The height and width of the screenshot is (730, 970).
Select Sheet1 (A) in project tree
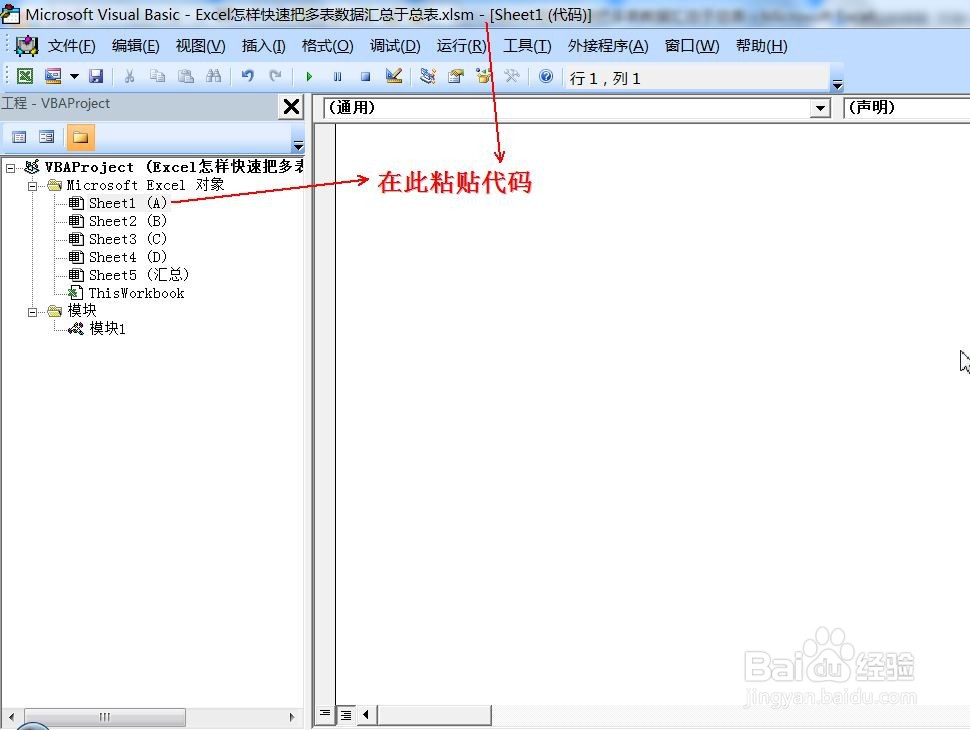click(128, 203)
